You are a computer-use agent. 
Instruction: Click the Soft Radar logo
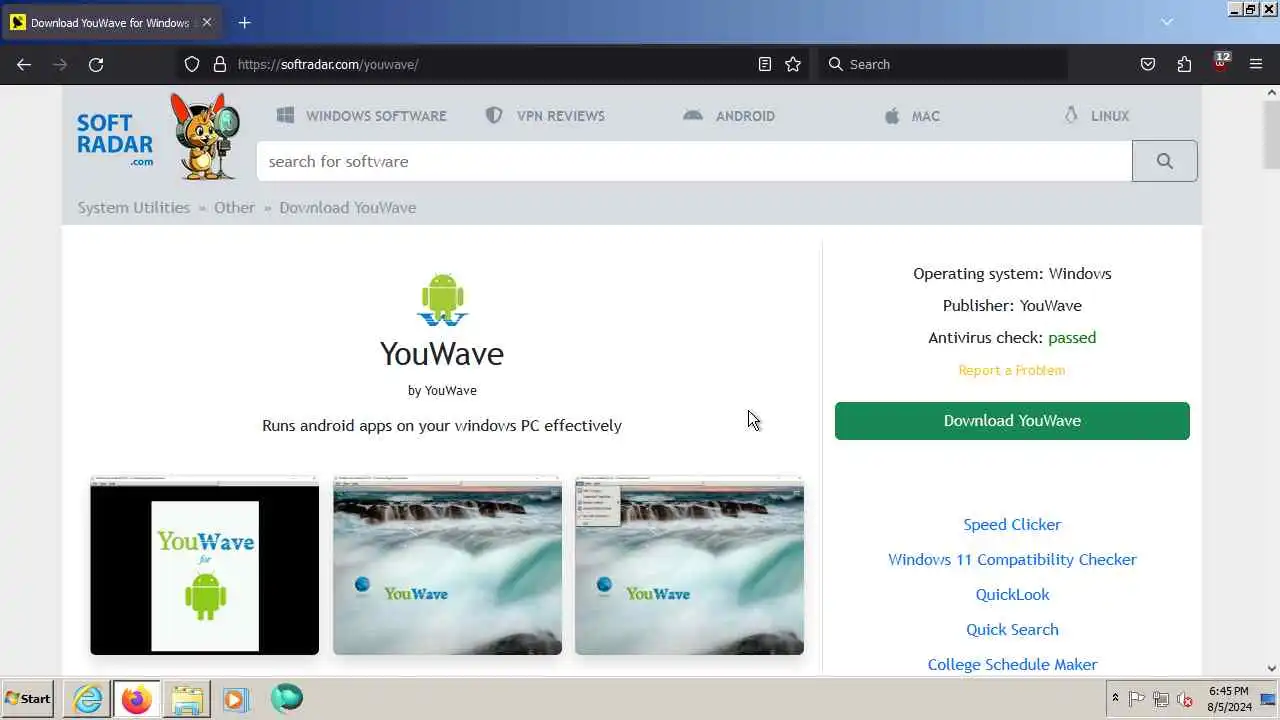(x=115, y=139)
